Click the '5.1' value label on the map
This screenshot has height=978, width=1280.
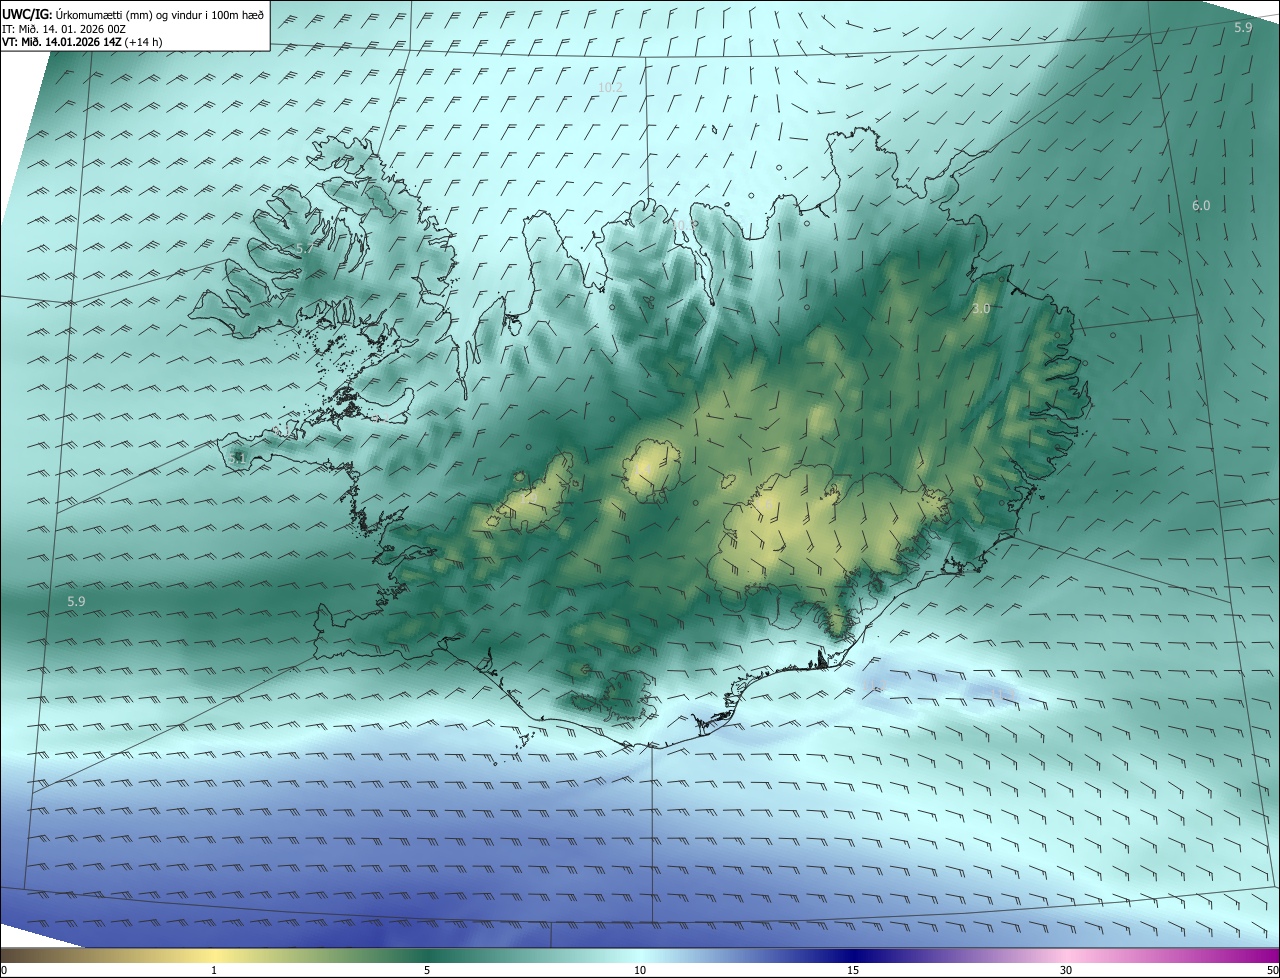[237, 458]
